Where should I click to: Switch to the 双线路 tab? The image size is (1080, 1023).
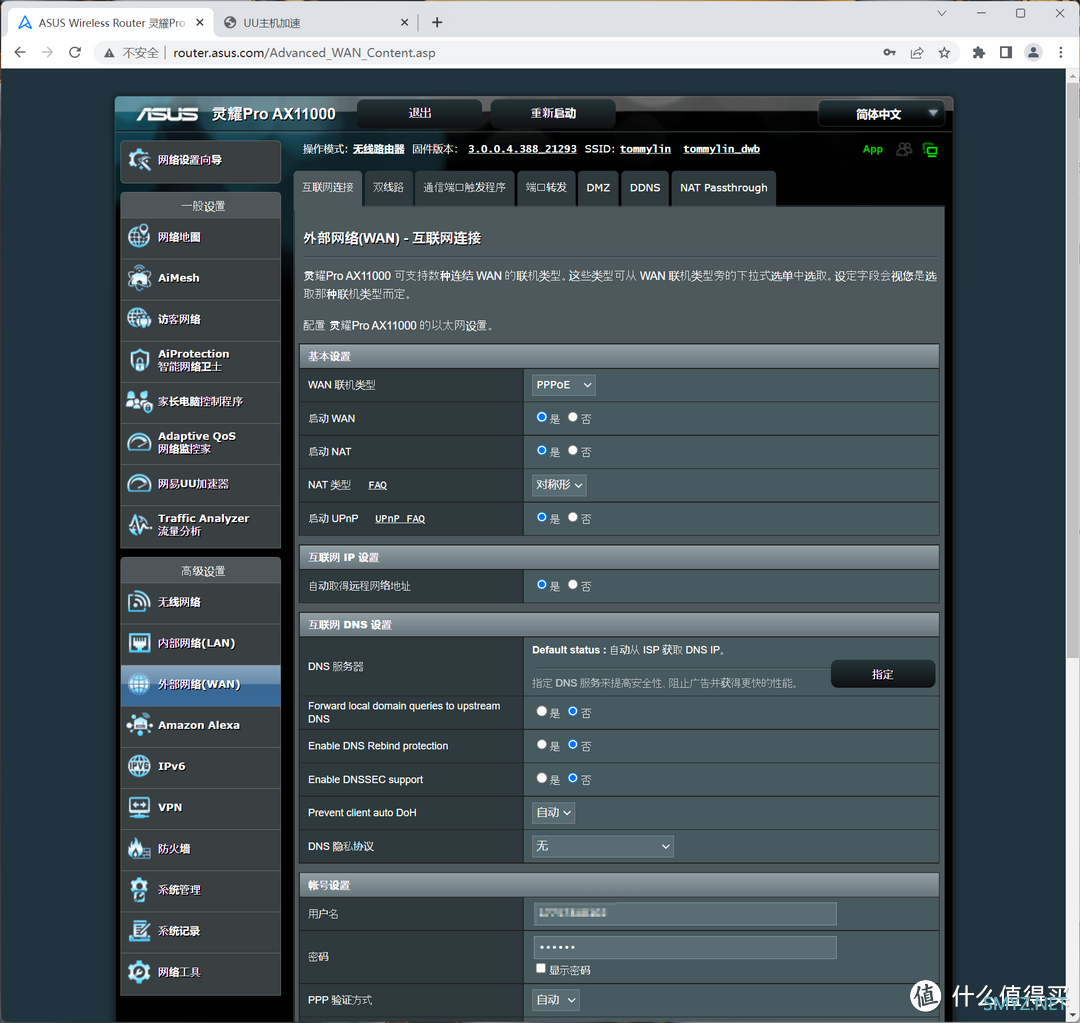[x=388, y=187]
